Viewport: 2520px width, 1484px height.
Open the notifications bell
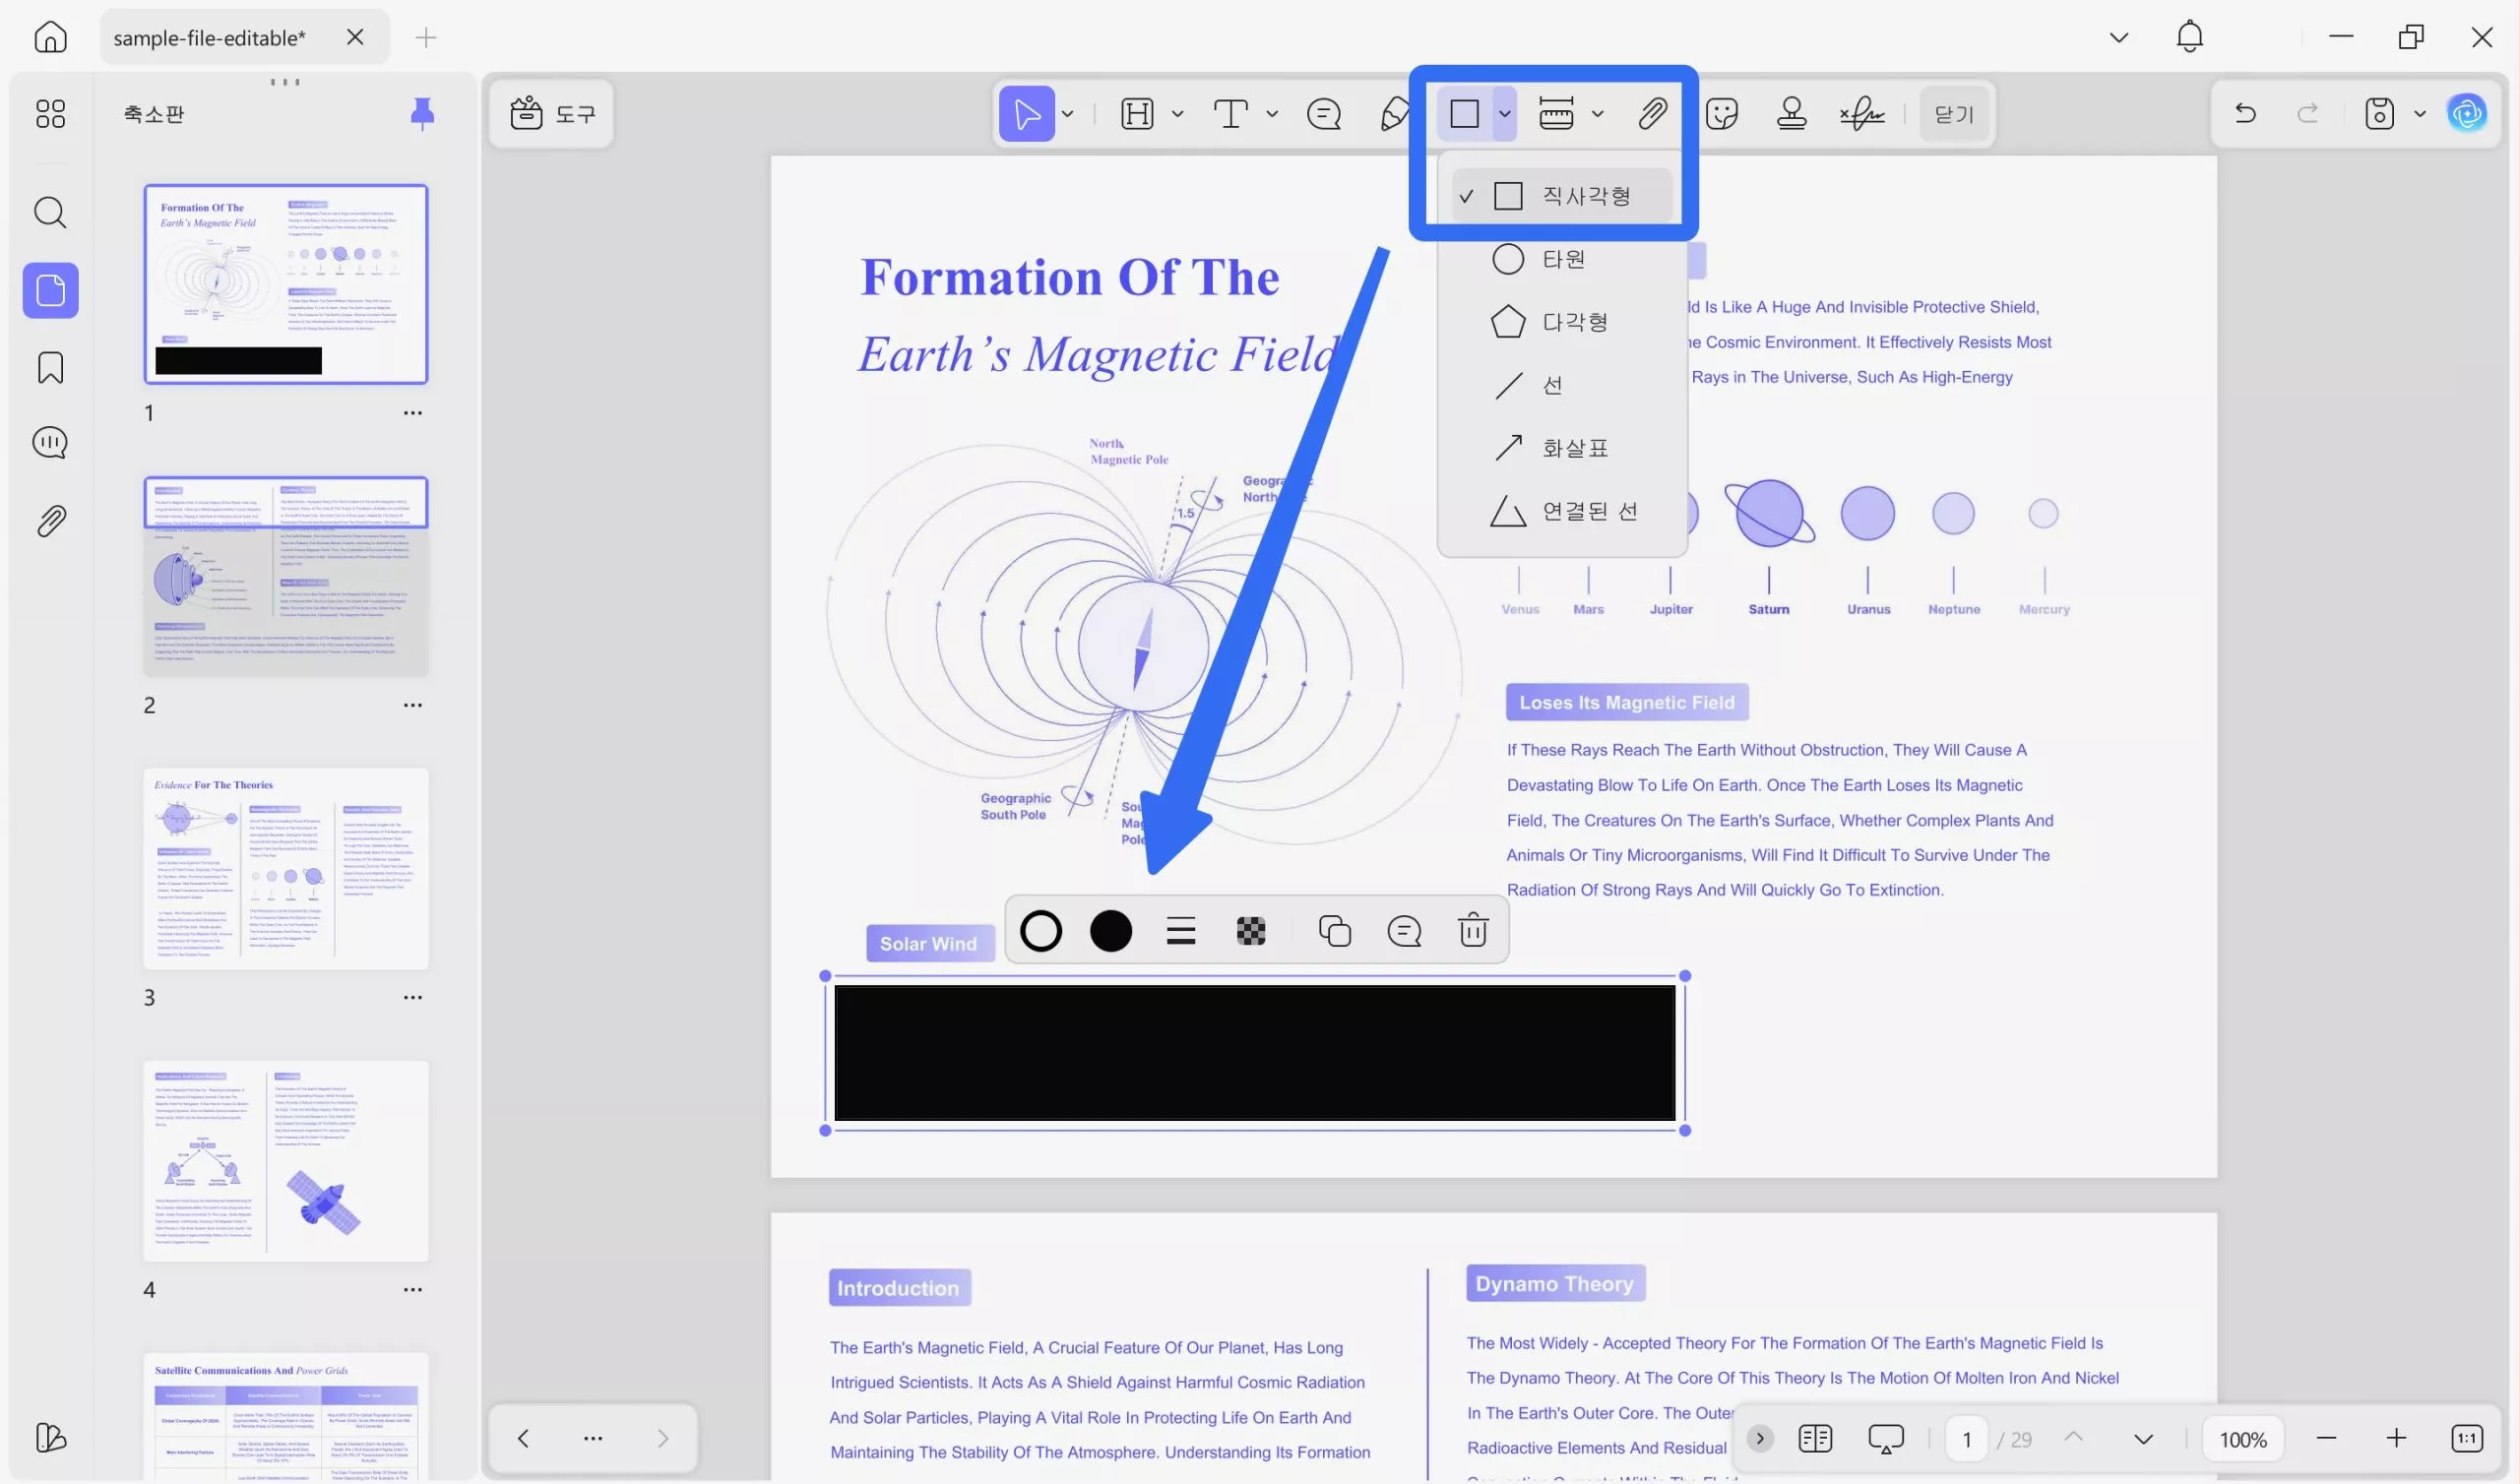click(x=2190, y=37)
